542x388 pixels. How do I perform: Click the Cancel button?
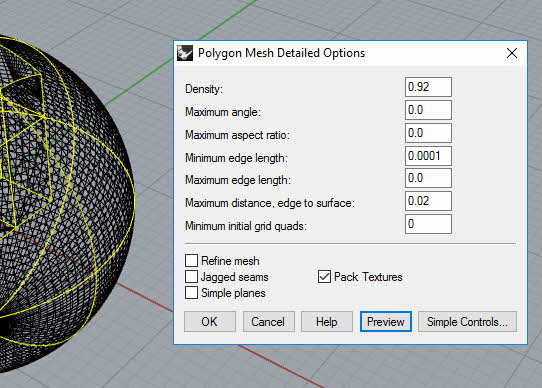click(x=268, y=322)
